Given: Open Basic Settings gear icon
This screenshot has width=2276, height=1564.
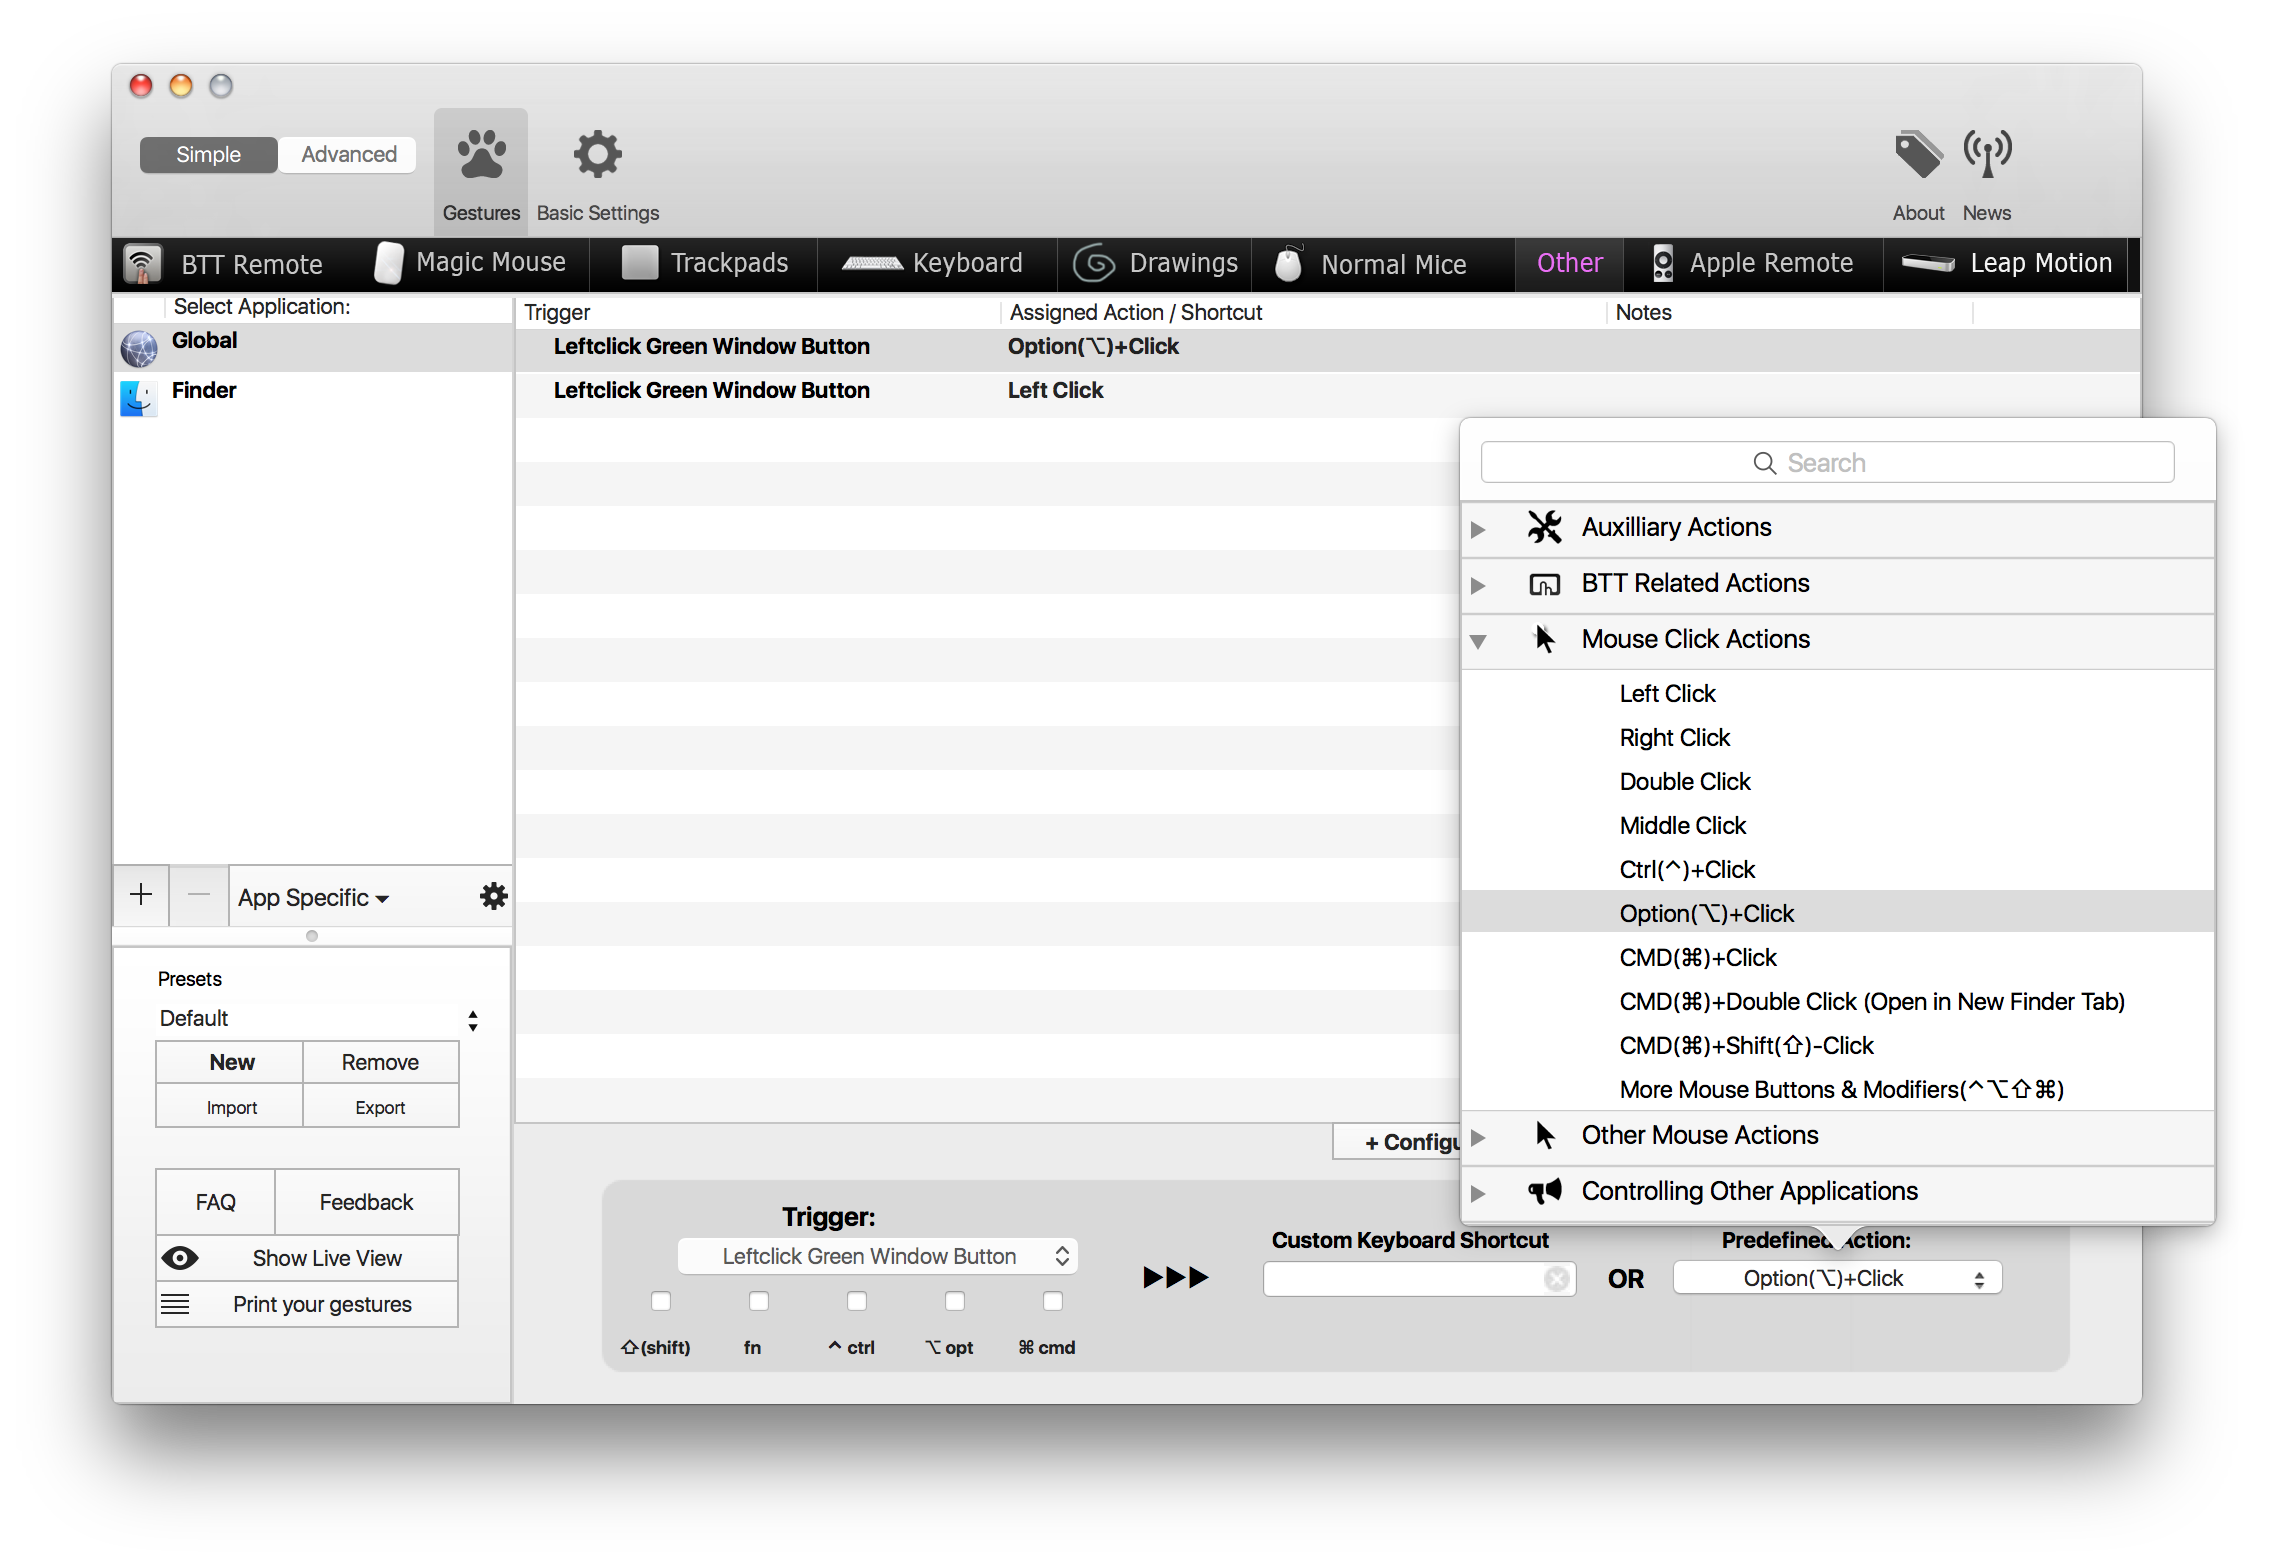Looking at the screenshot, I should (597, 155).
